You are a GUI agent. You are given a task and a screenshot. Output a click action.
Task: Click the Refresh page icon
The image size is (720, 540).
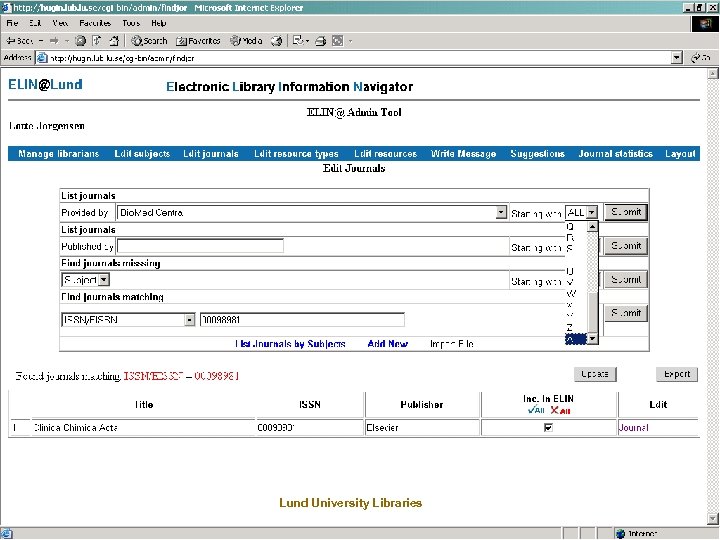point(97,41)
